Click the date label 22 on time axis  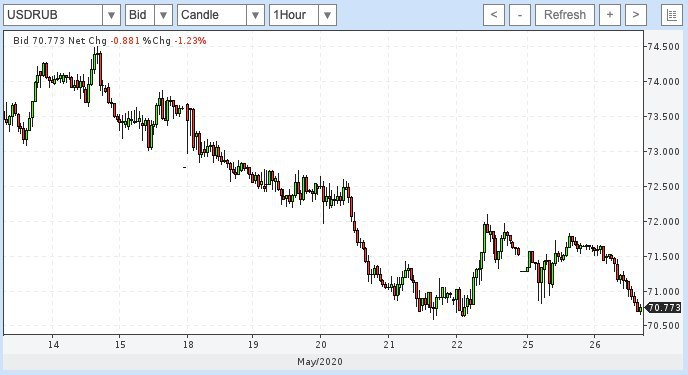[457, 345]
